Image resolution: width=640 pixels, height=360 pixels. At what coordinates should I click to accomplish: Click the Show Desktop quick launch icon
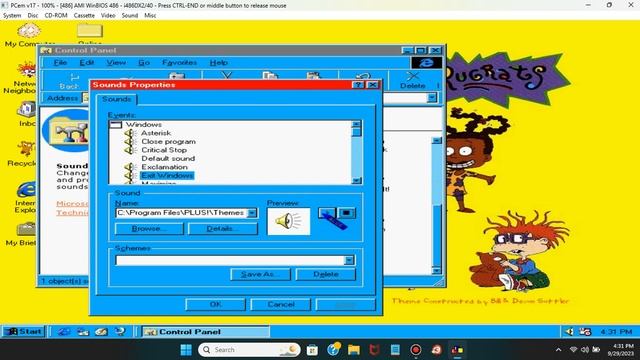pyautogui.click(x=101, y=331)
